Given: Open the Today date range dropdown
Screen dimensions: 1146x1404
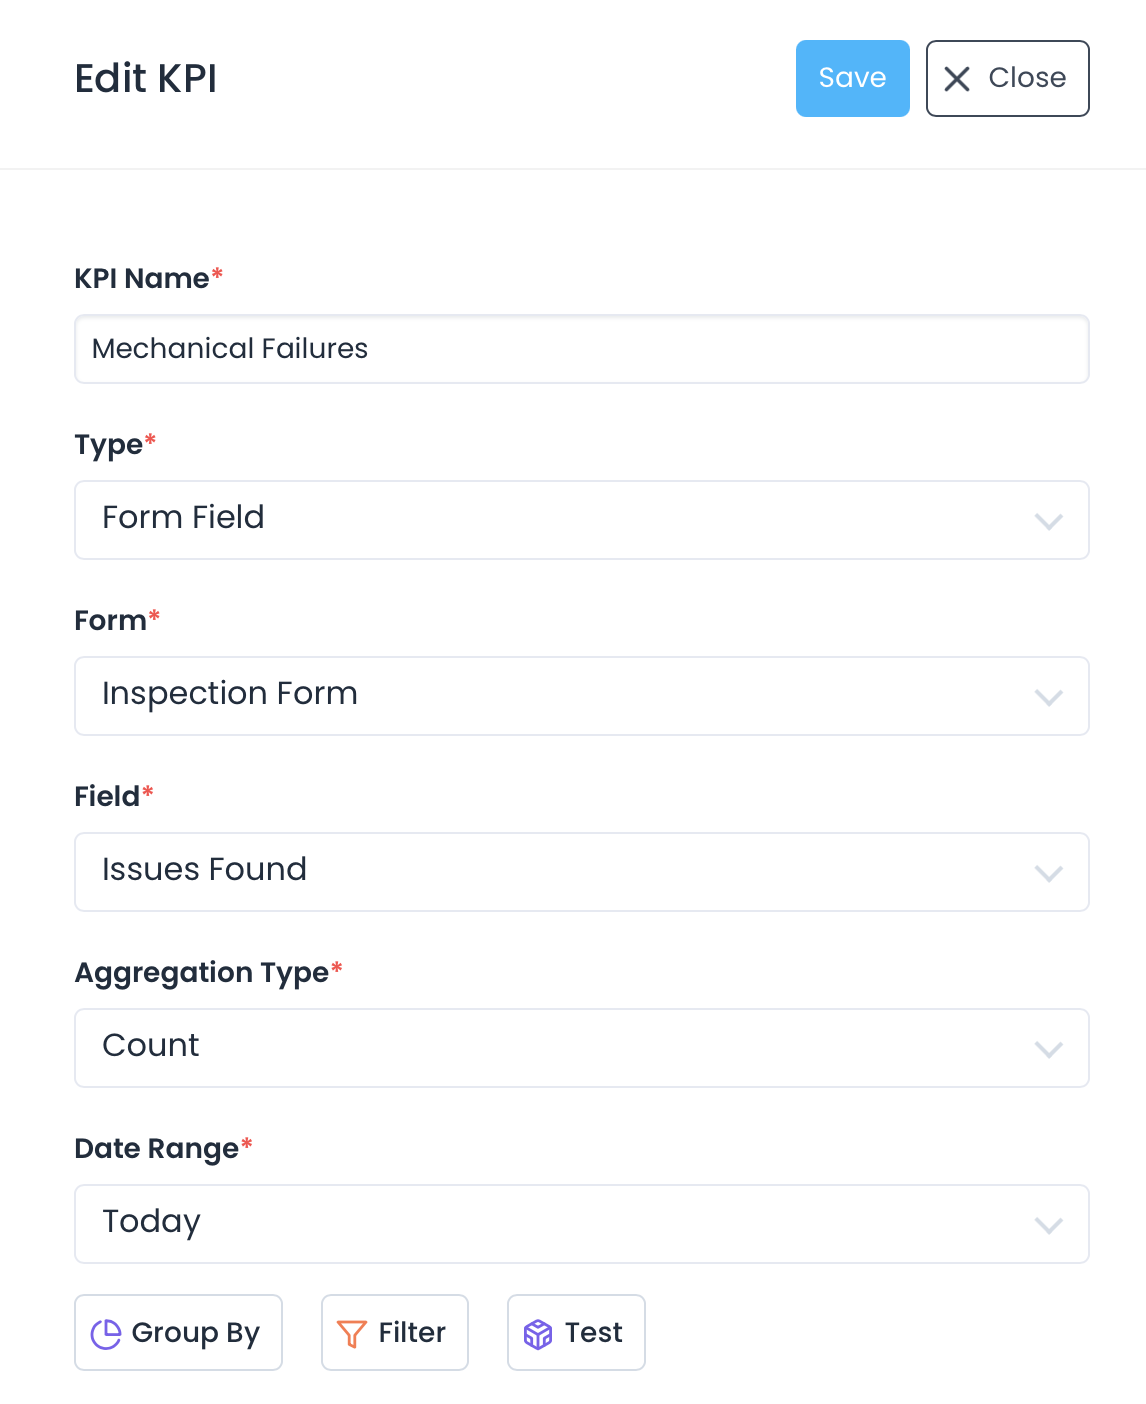Looking at the screenshot, I should click(x=560, y=1224).
